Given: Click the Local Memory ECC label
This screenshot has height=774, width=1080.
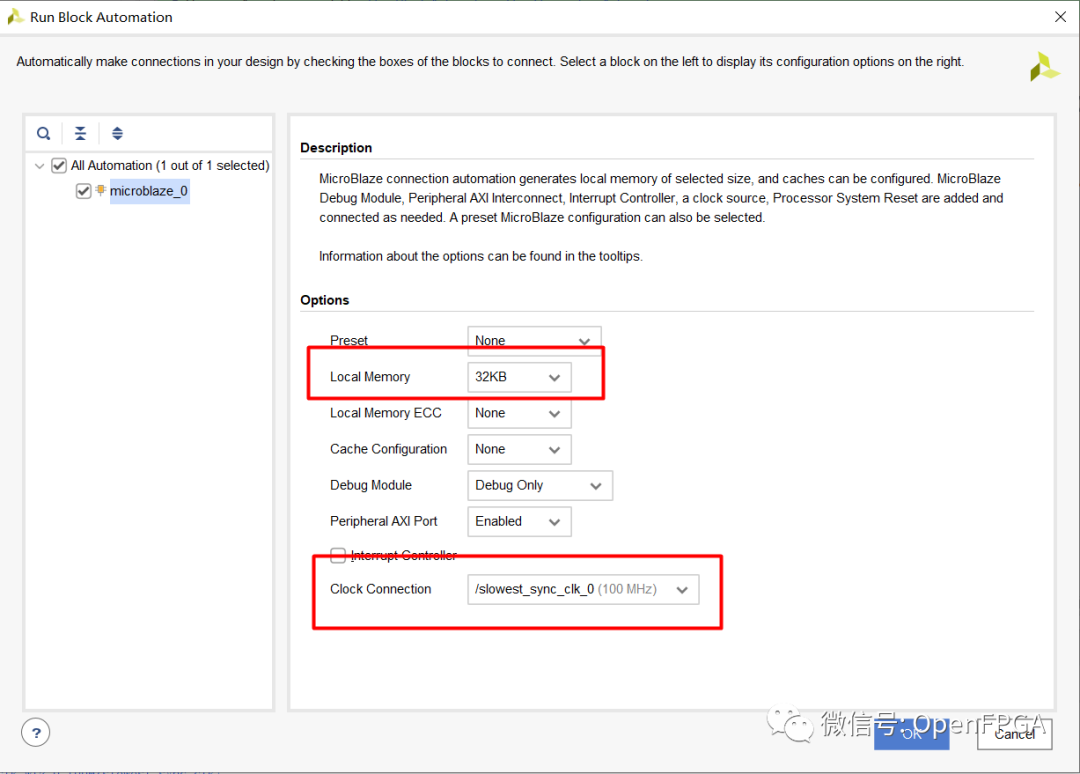Looking at the screenshot, I should click(386, 413).
